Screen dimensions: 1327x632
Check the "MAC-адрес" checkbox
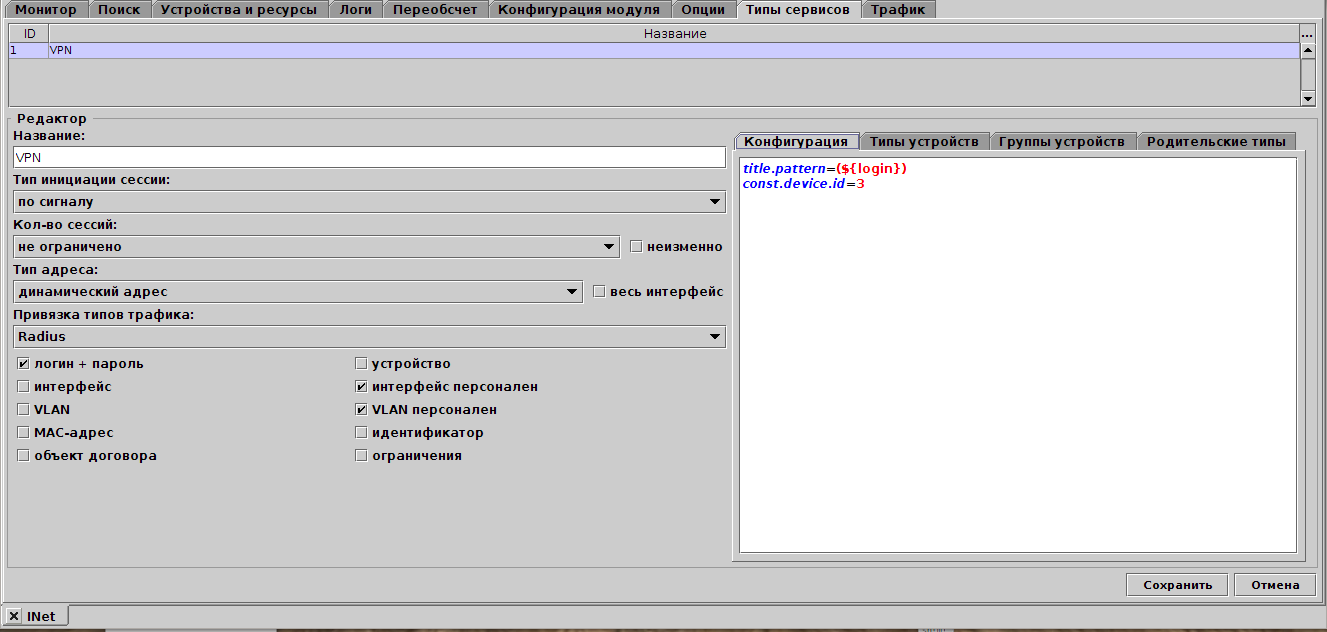point(22,432)
